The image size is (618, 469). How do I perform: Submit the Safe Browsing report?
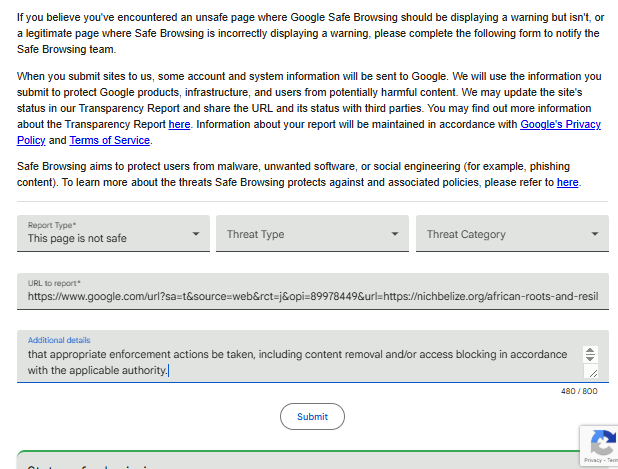point(312,417)
